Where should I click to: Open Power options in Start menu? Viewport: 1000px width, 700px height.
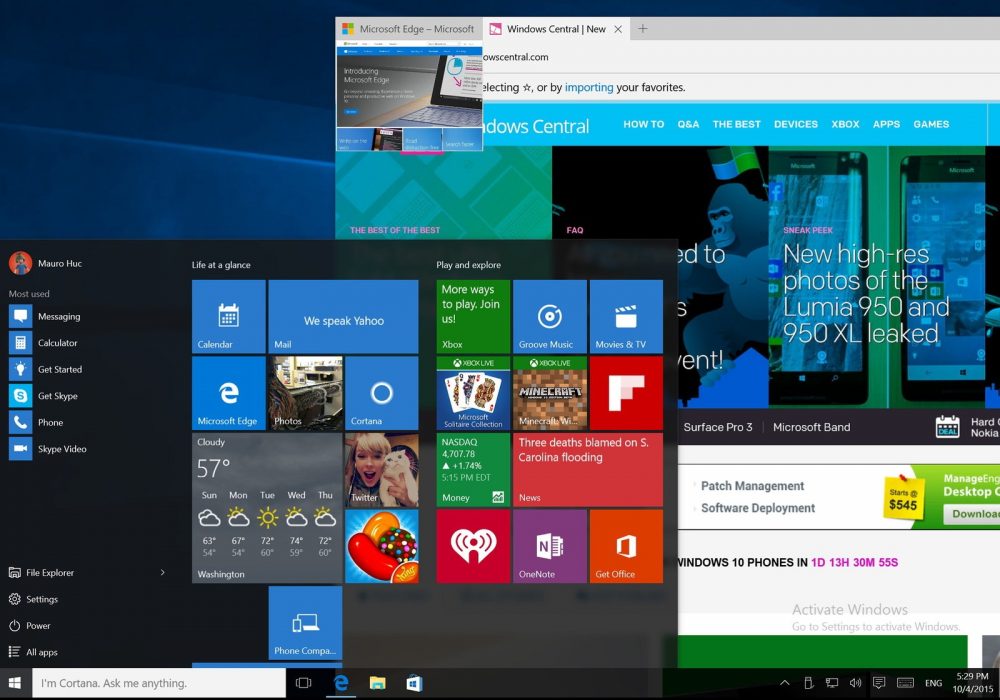tap(38, 626)
